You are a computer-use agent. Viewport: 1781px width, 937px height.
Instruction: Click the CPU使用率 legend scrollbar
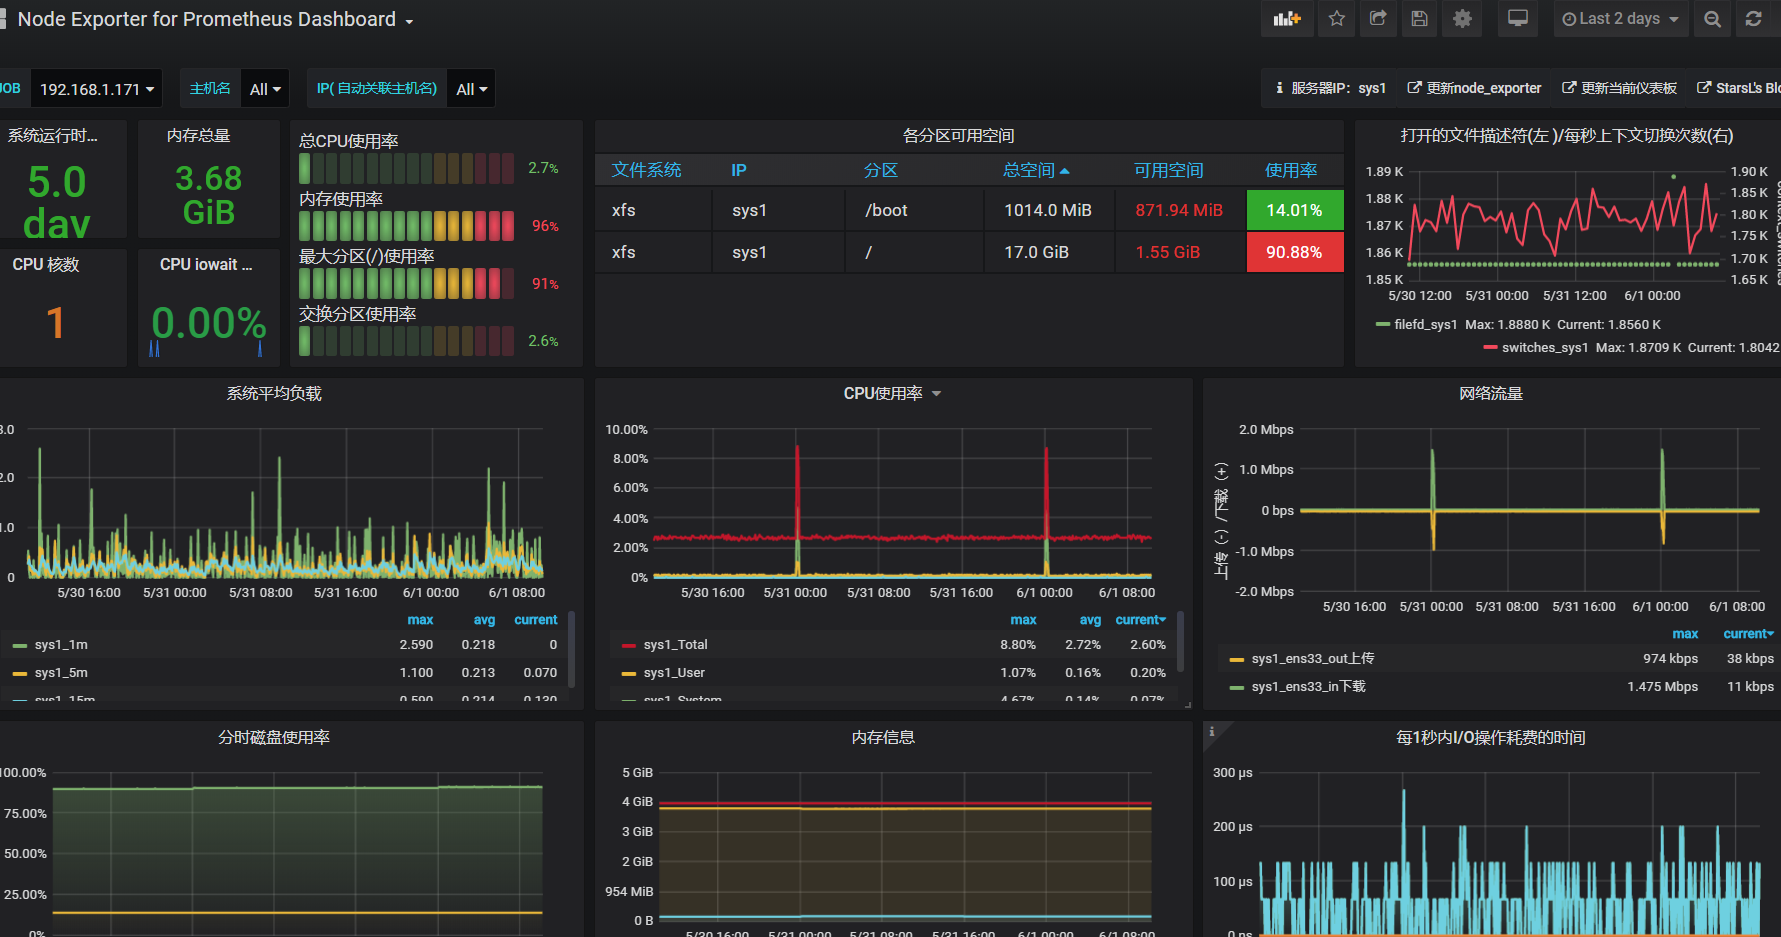[x=1180, y=642]
